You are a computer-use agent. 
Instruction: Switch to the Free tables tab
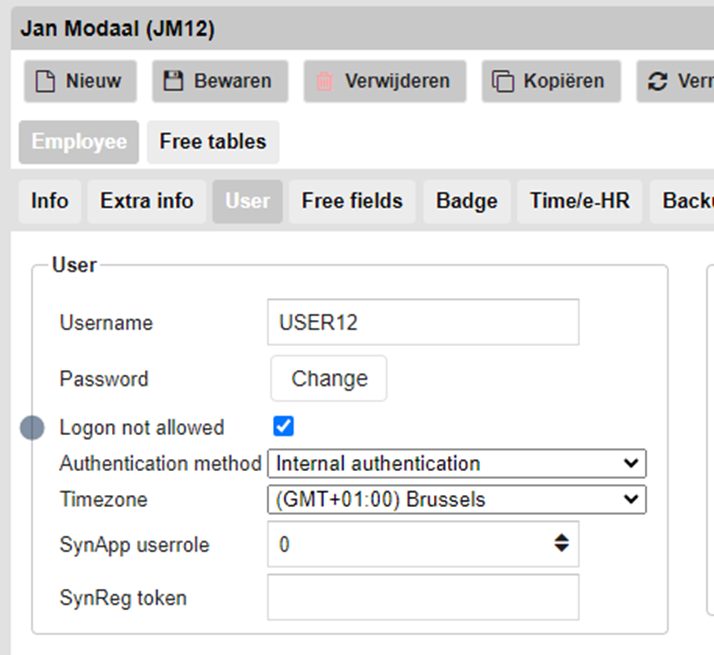213,142
